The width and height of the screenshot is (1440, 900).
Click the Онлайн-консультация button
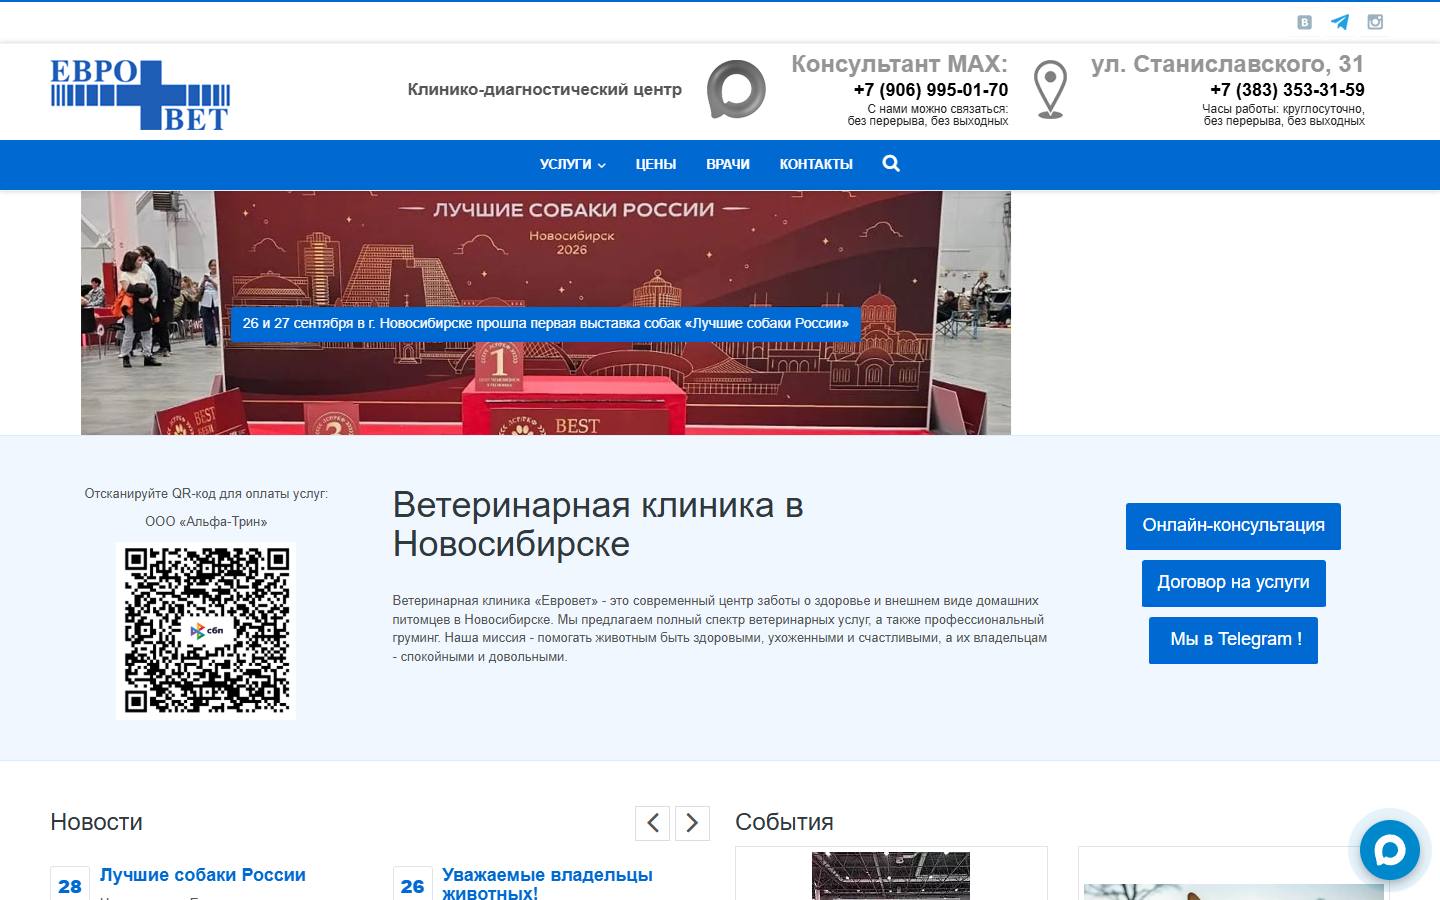[1233, 526]
